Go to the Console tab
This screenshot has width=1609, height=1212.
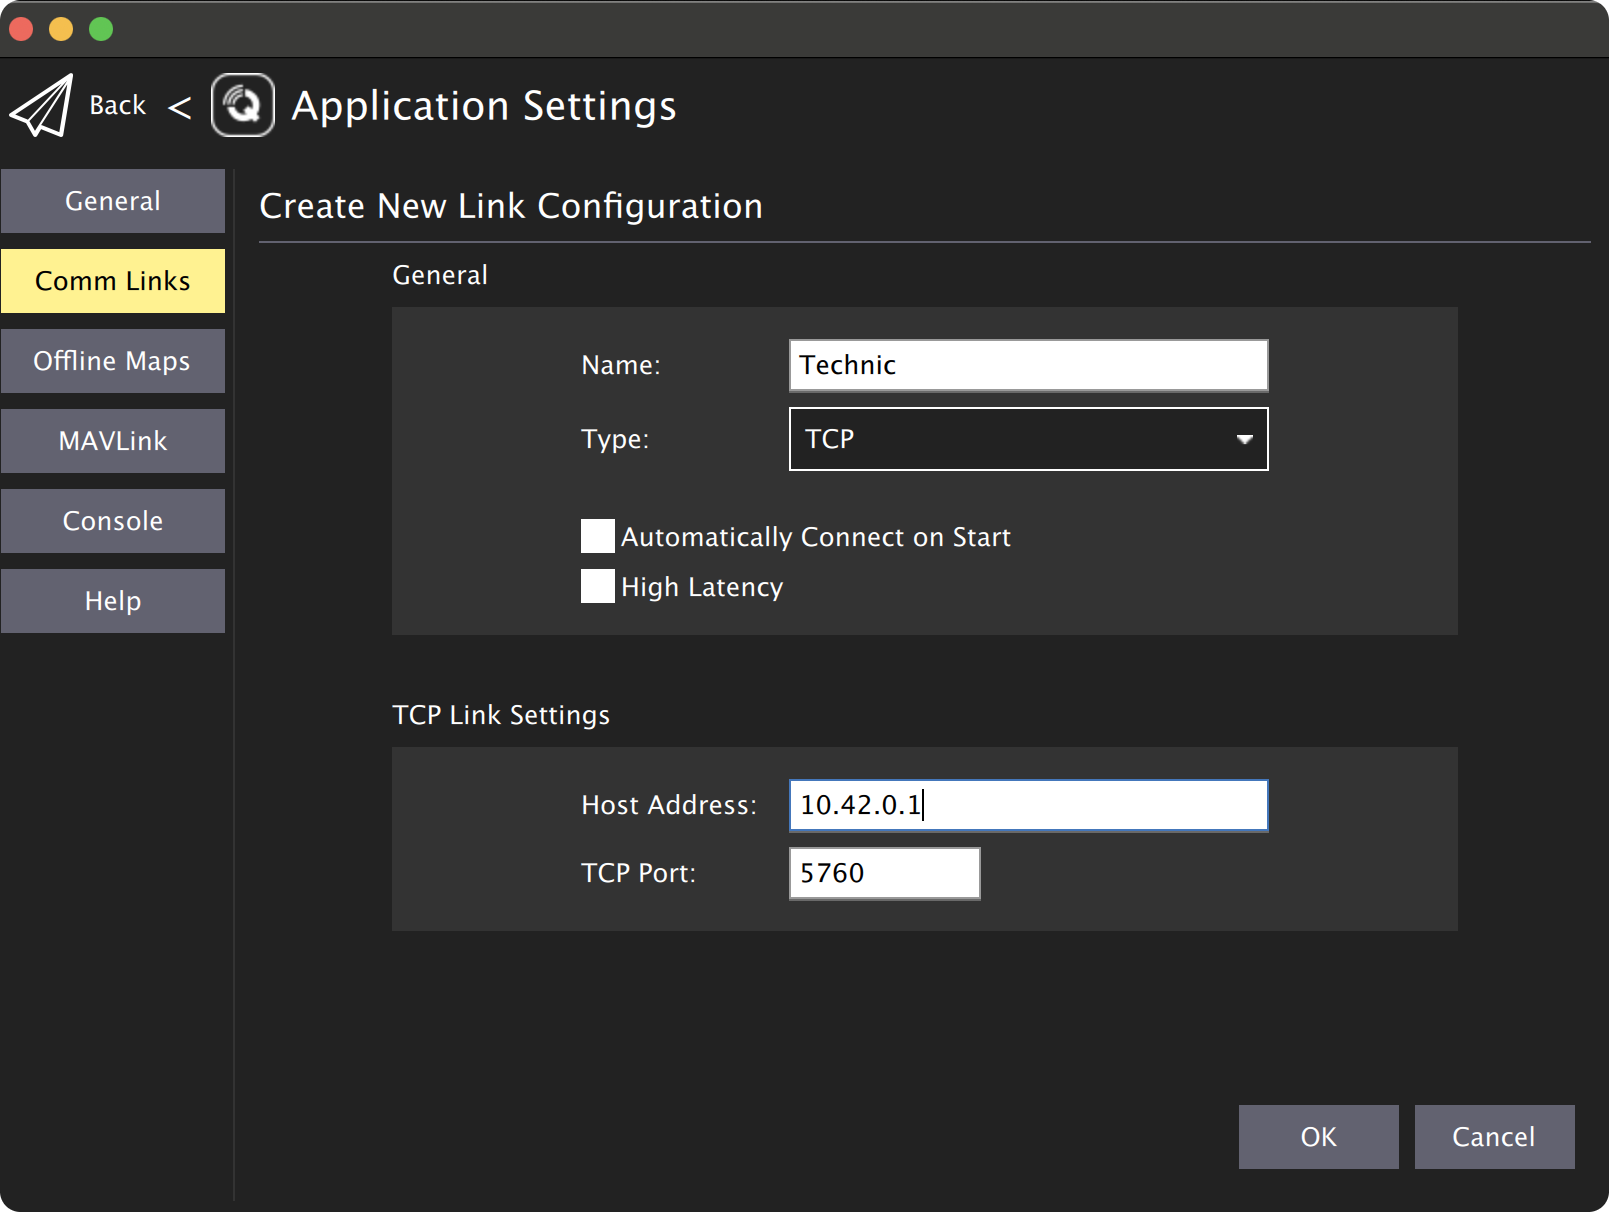click(113, 521)
